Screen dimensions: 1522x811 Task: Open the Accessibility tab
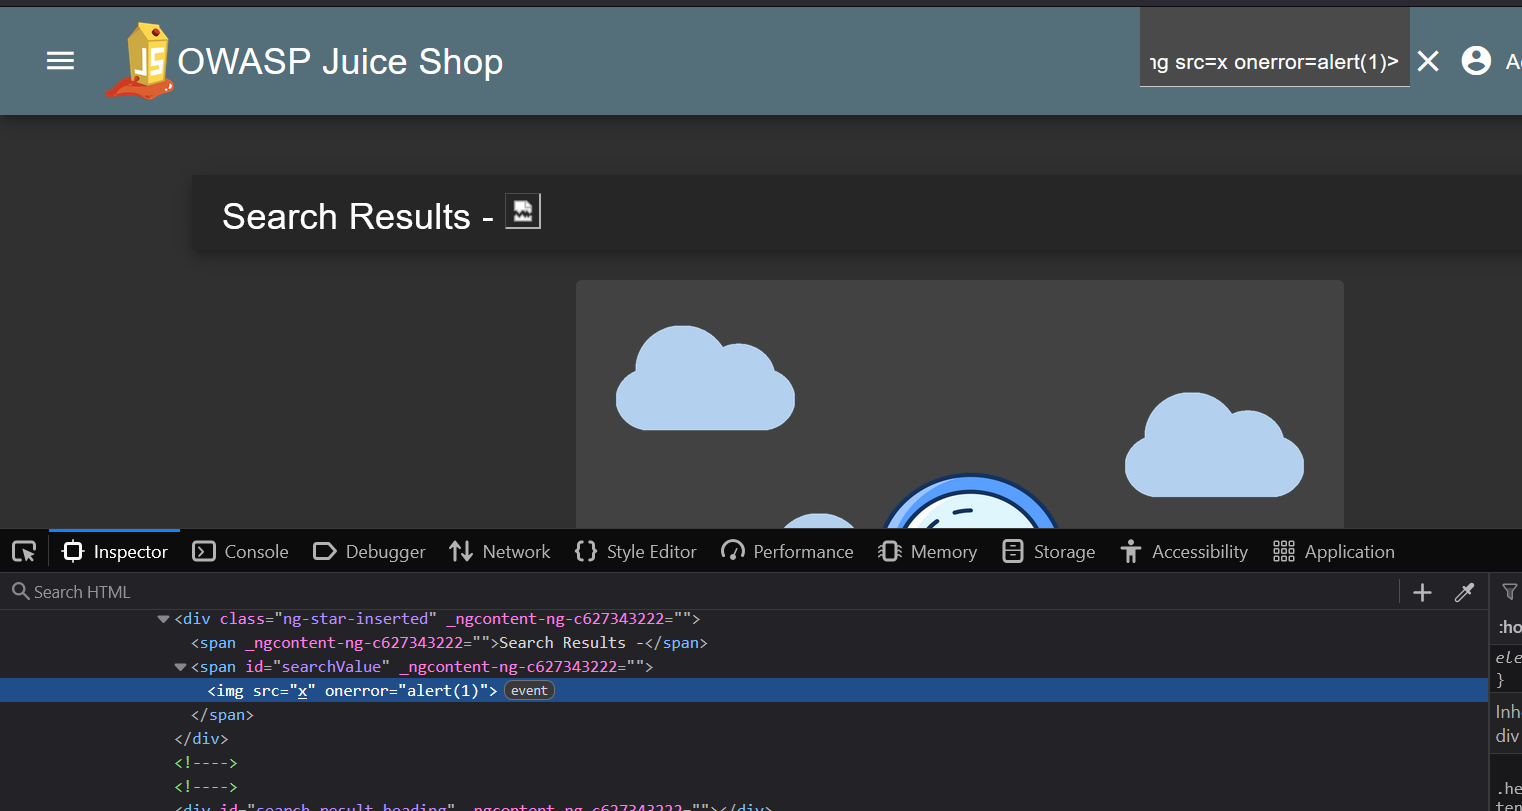1184,551
